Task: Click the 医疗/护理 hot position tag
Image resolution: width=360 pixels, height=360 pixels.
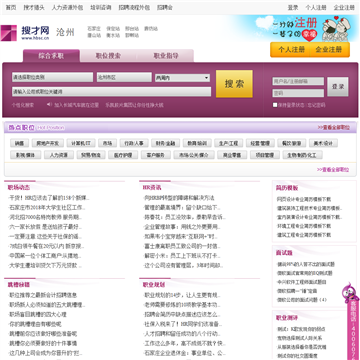Action: (x=122, y=155)
